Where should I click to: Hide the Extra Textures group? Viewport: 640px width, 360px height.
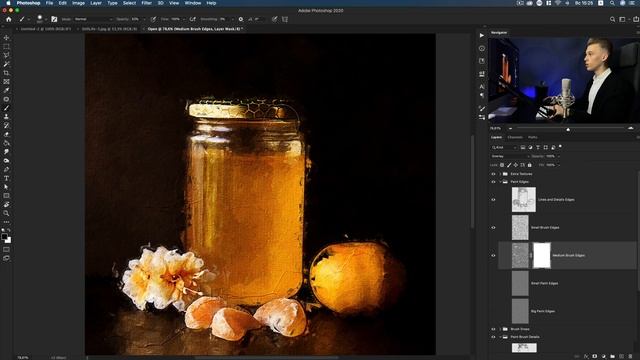point(493,174)
